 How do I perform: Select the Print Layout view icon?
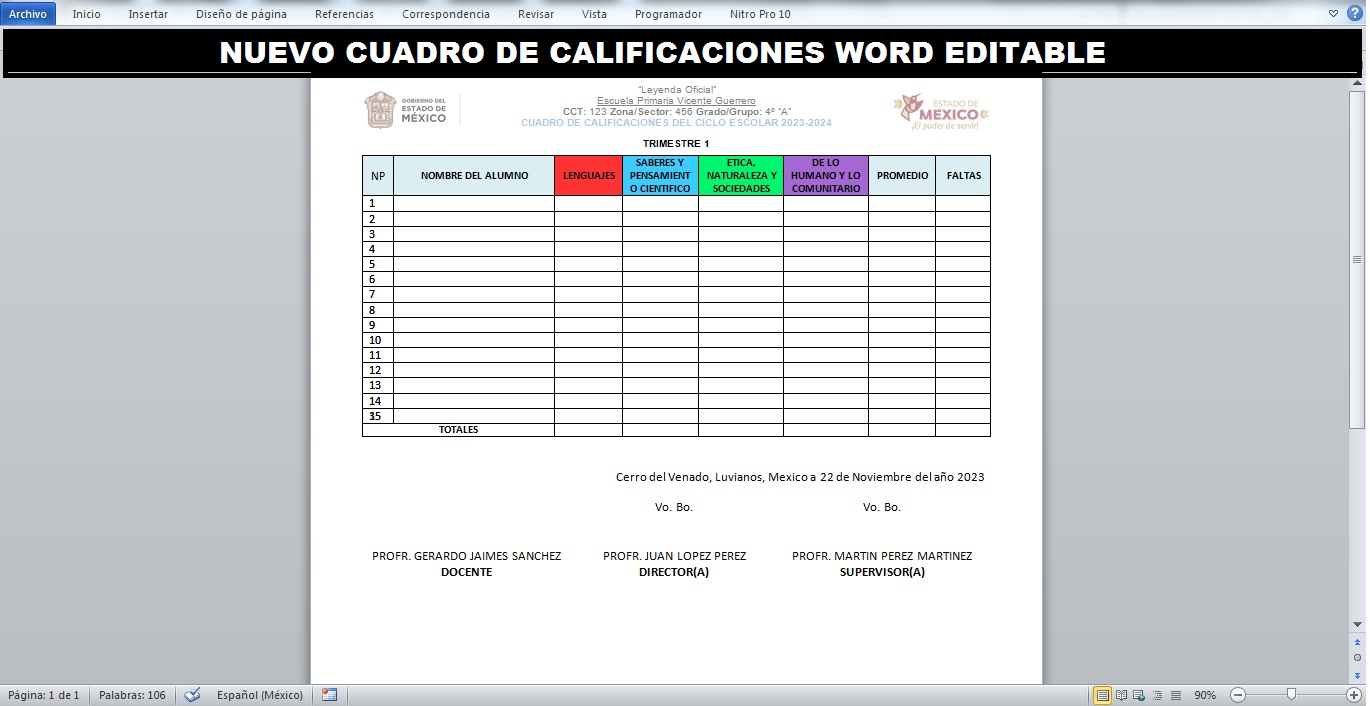(x=1103, y=695)
